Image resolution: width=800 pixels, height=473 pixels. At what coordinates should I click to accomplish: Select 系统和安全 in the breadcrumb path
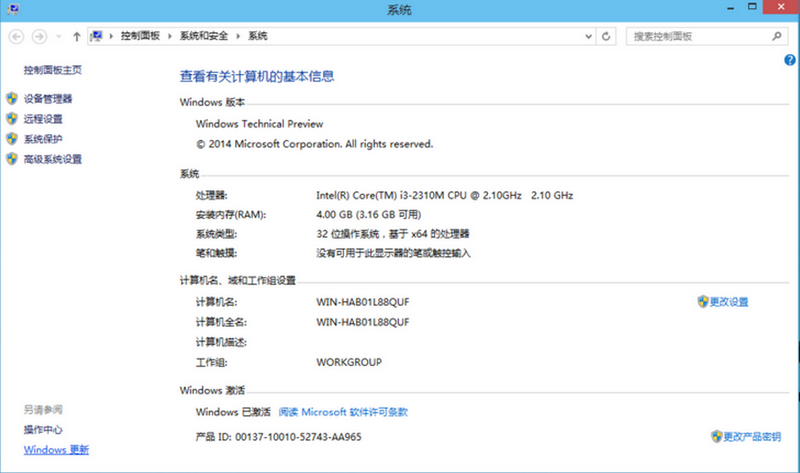coord(203,36)
